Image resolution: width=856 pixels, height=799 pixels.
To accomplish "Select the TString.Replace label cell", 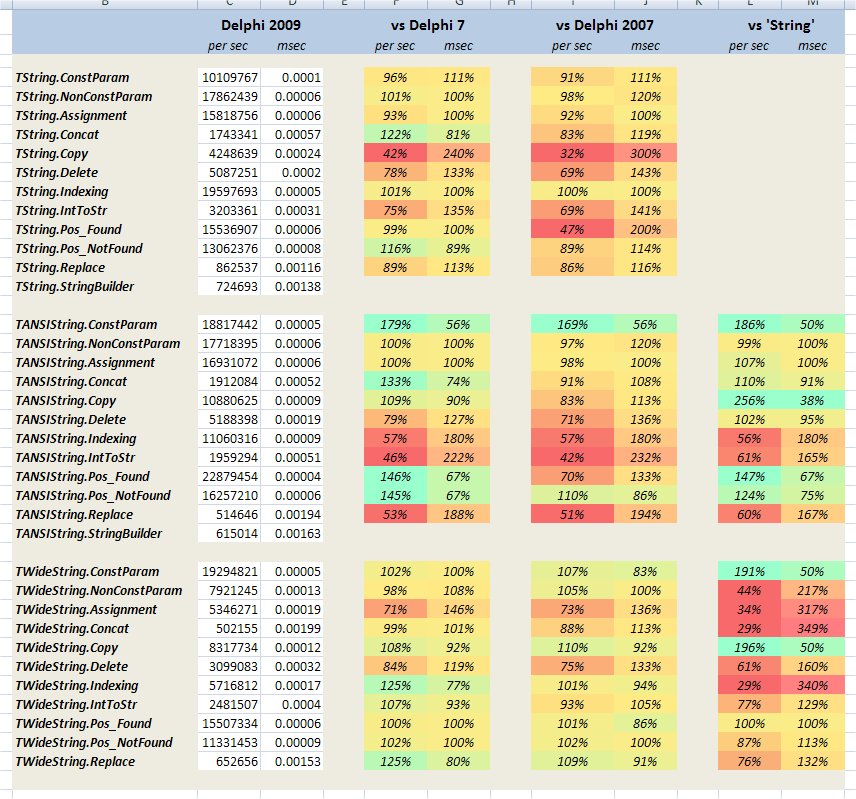I will coord(60,267).
